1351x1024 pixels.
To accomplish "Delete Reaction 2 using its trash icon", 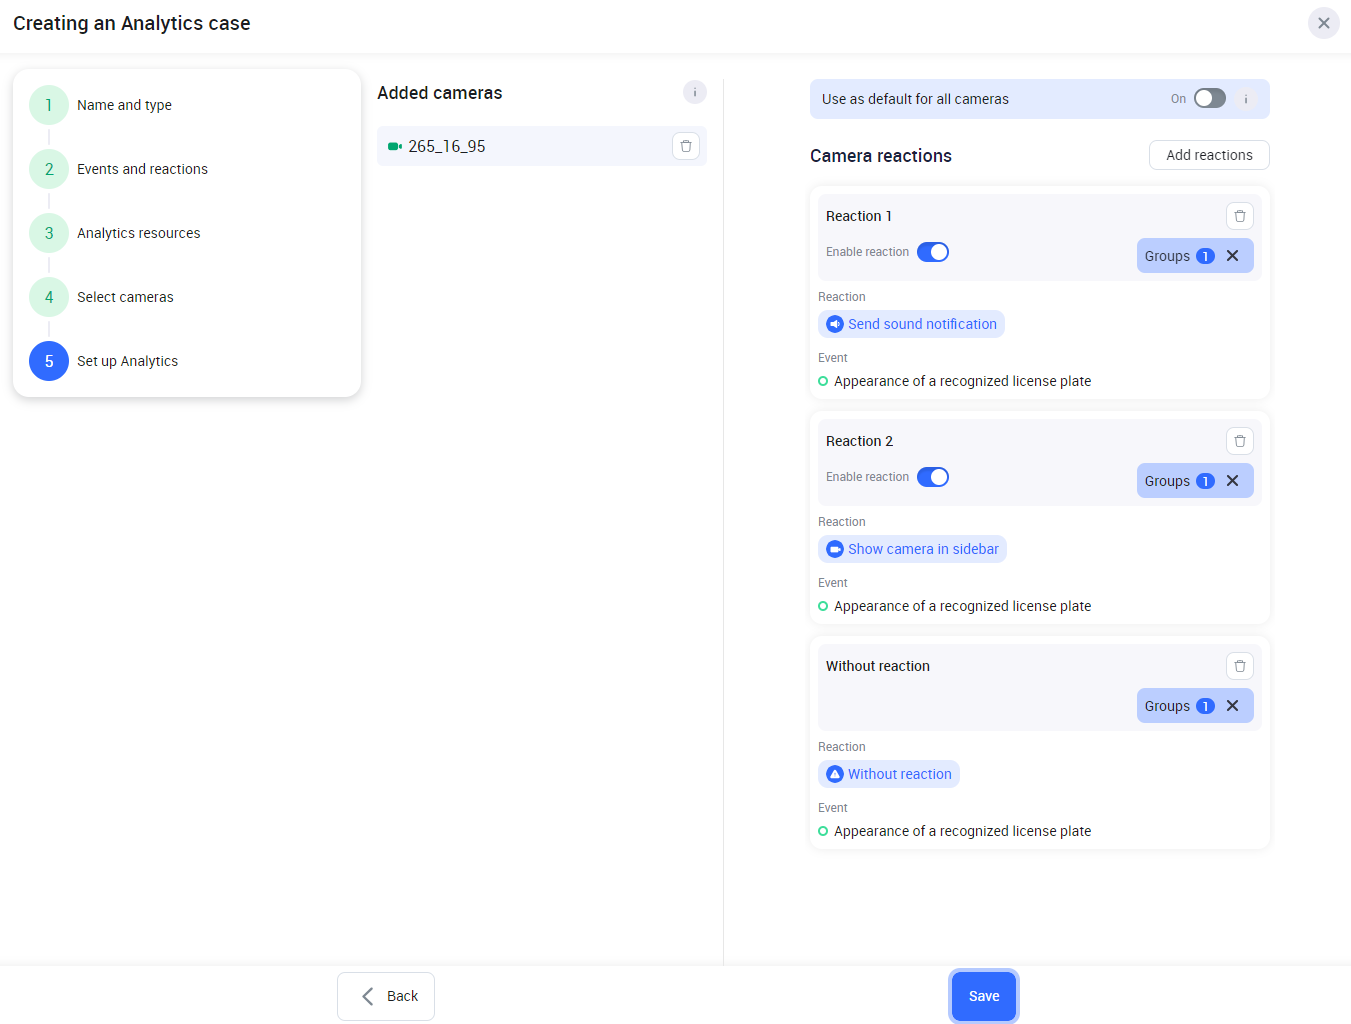I will click(x=1239, y=441).
